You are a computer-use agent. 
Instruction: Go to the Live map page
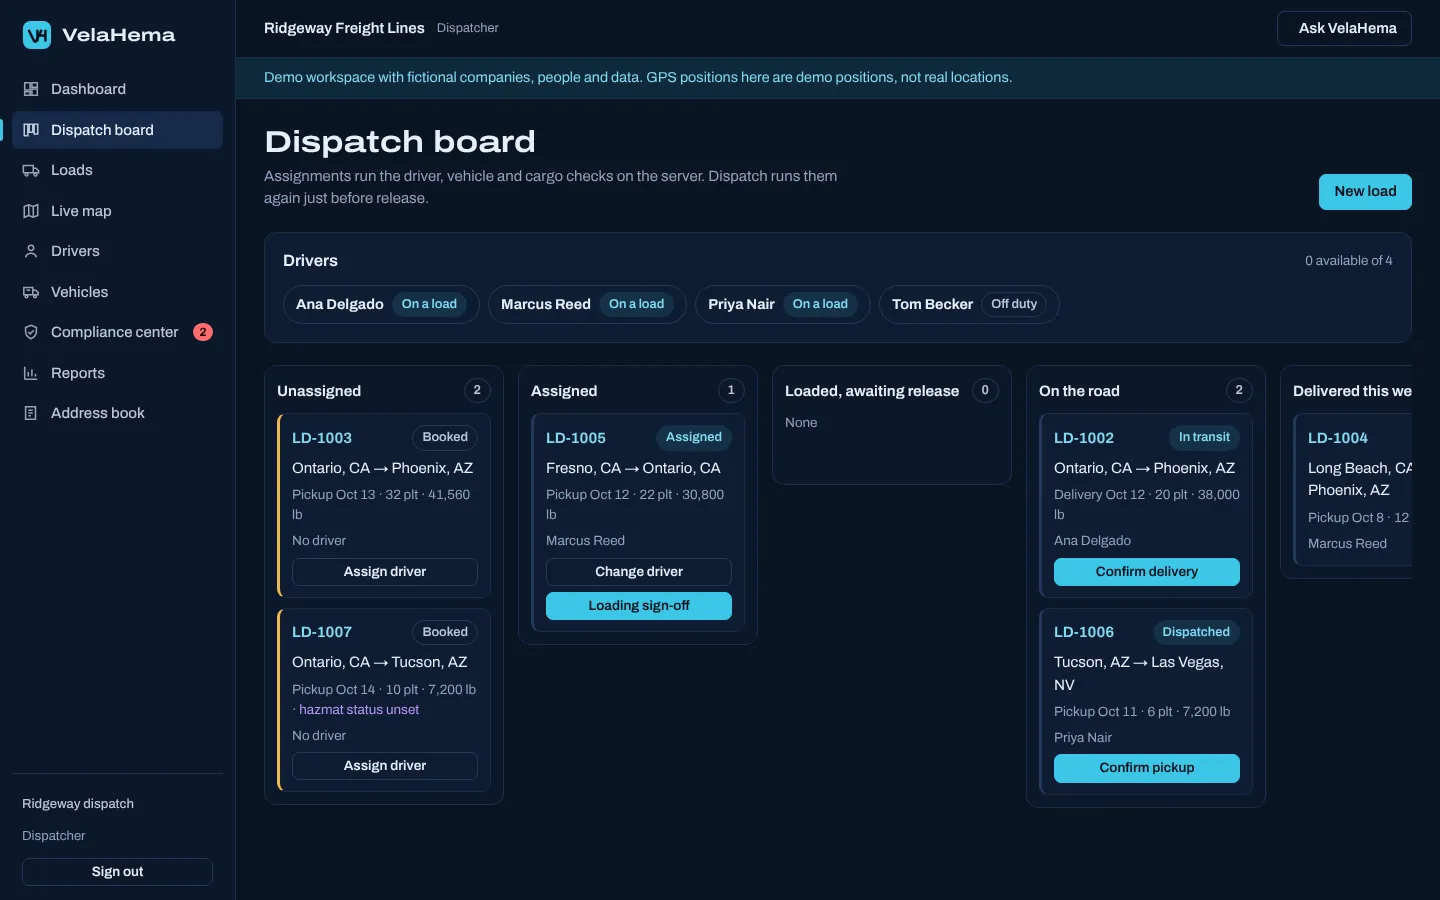tap(117, 211)
